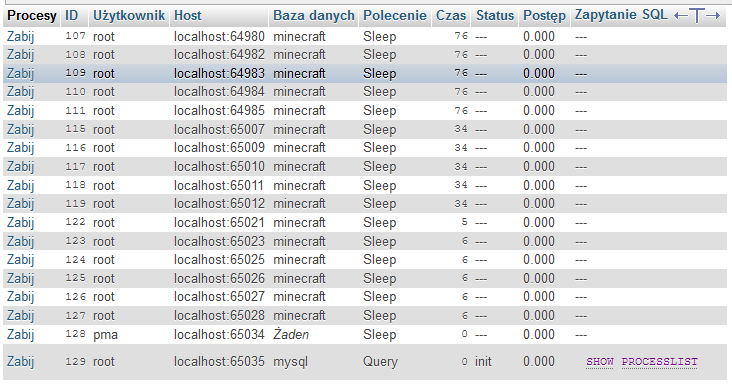Select host cell localhost:65034
732x390 pixels.
click(219, 334)
